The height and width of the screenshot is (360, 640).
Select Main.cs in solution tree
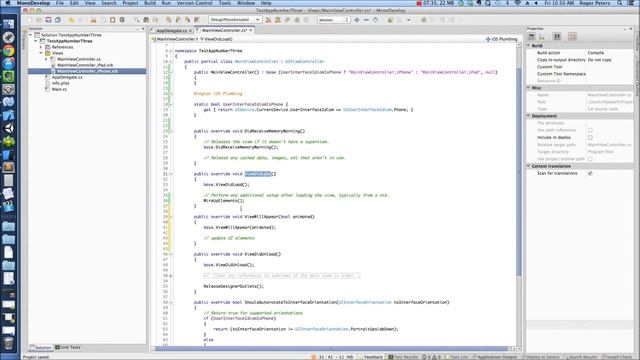coord(59,89)
